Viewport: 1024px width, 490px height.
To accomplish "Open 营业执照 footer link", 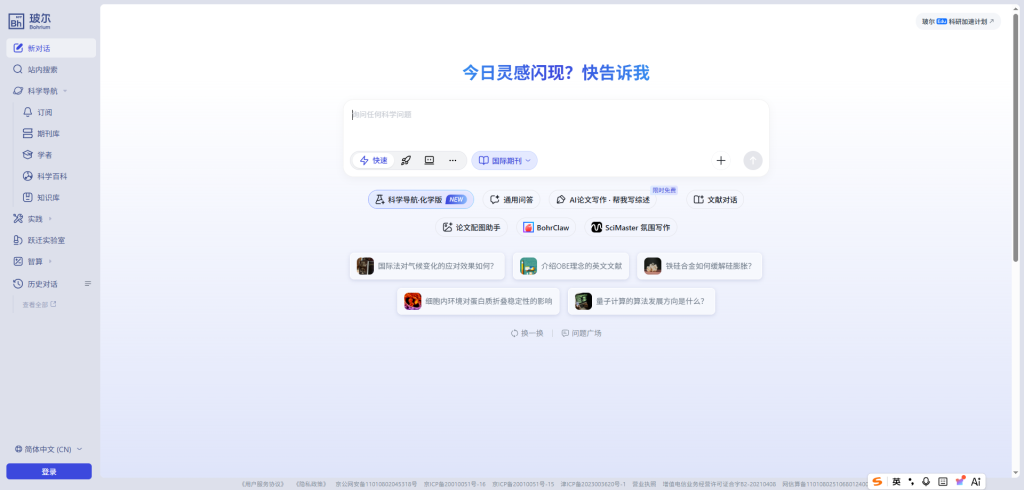I will pos(645,484).
